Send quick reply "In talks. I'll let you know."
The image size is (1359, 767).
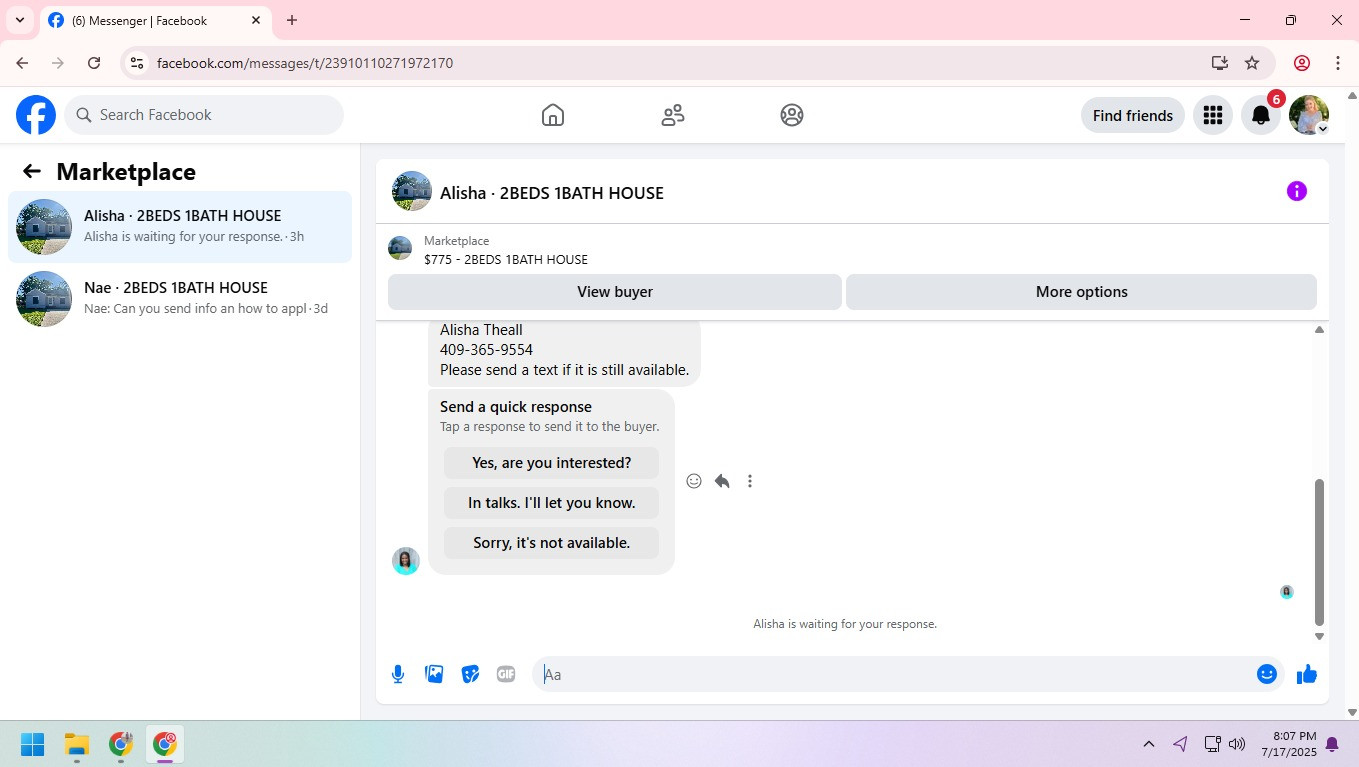click(x=552, y=503)
